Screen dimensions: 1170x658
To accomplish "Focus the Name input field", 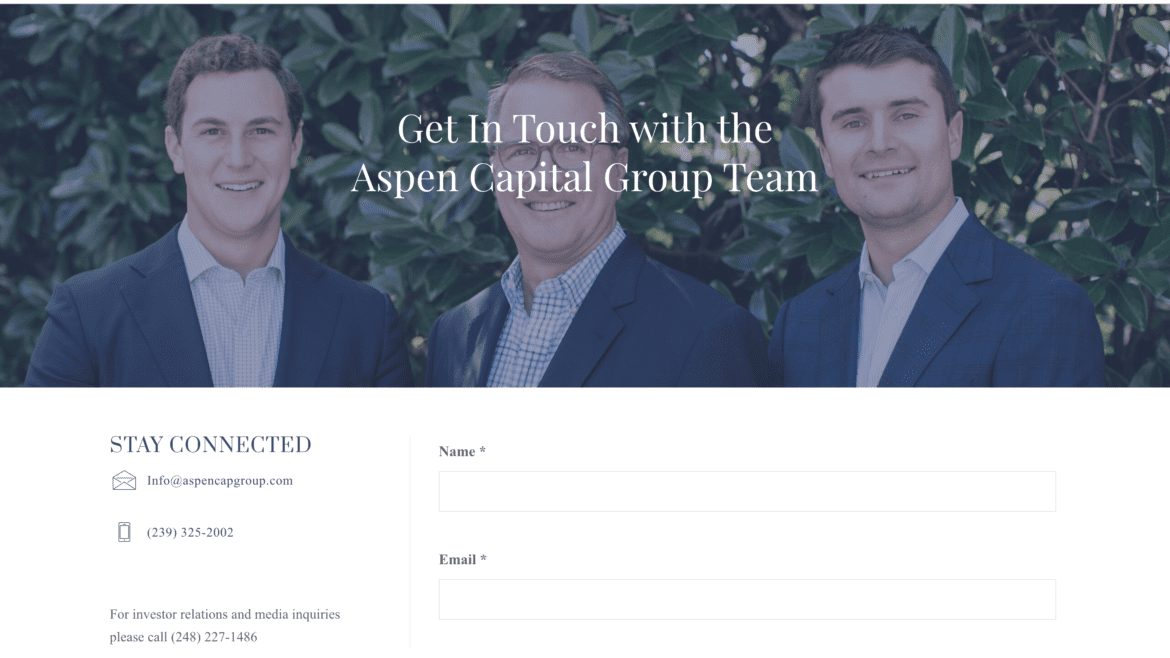I will click(747, 491).
